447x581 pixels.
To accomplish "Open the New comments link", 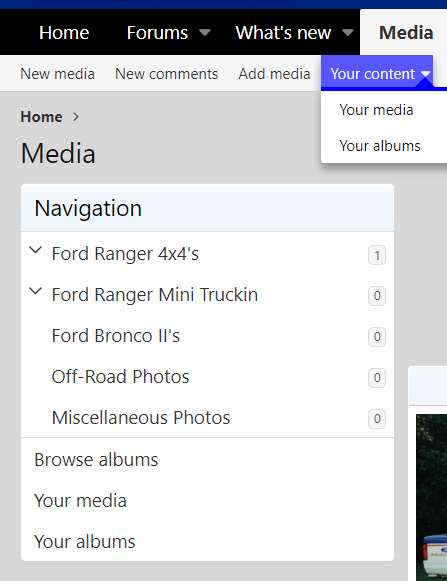I will tap(166, 74).
